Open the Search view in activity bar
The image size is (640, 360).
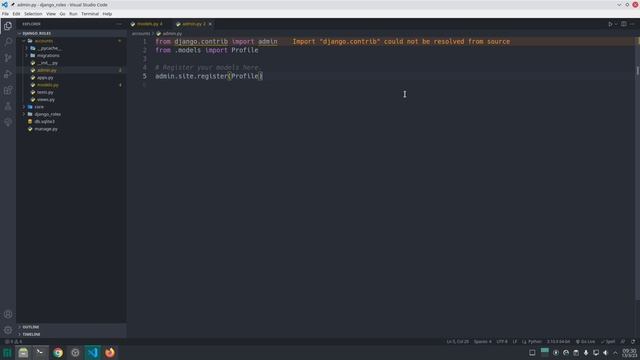(x=8, y=42)
